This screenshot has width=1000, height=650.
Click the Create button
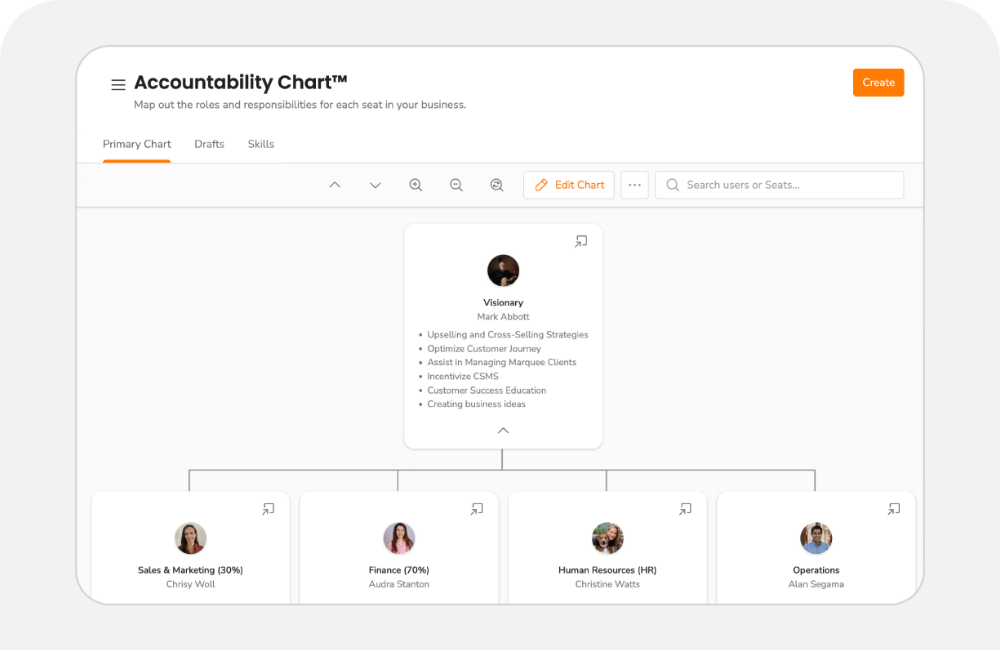[x=878, y=82]
